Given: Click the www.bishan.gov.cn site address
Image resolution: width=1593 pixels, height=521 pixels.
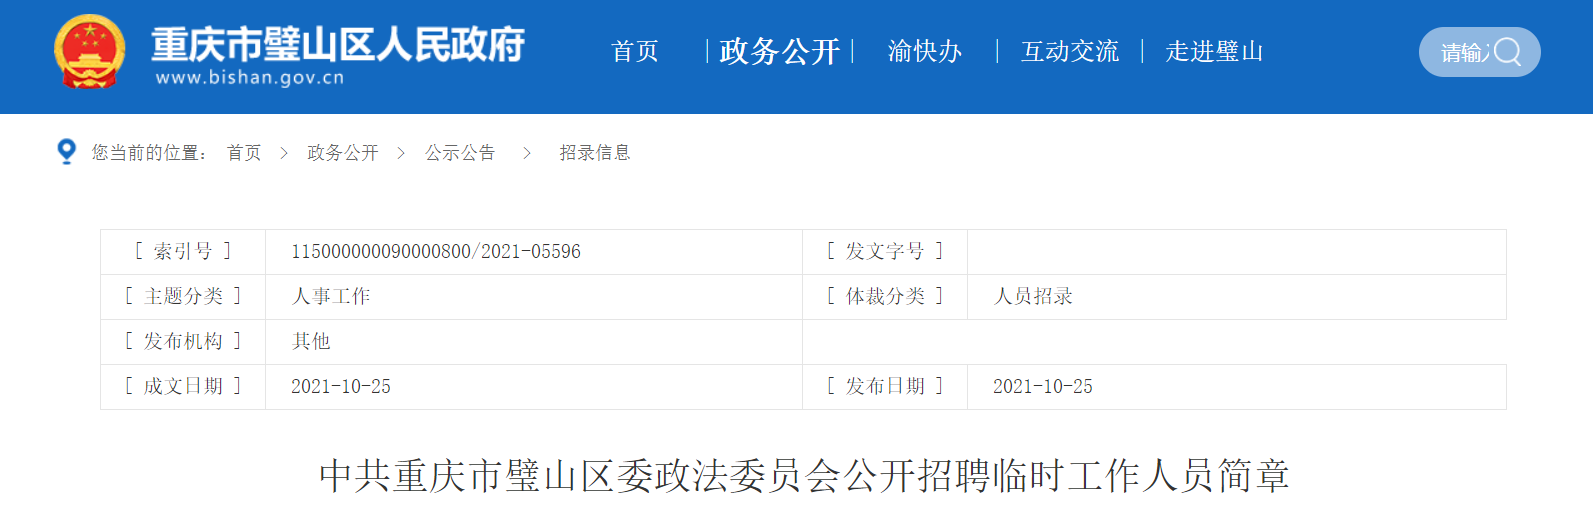Looking at the screenshot, I should tap(250, 78).
